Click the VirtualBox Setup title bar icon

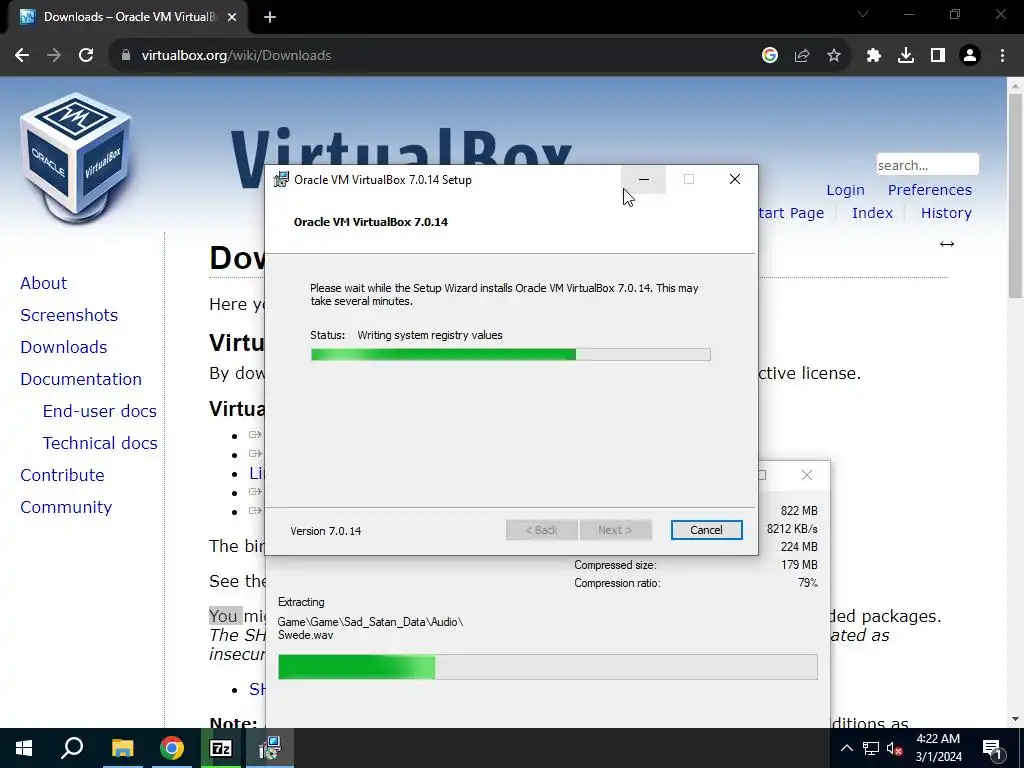(x=281, y=179)
